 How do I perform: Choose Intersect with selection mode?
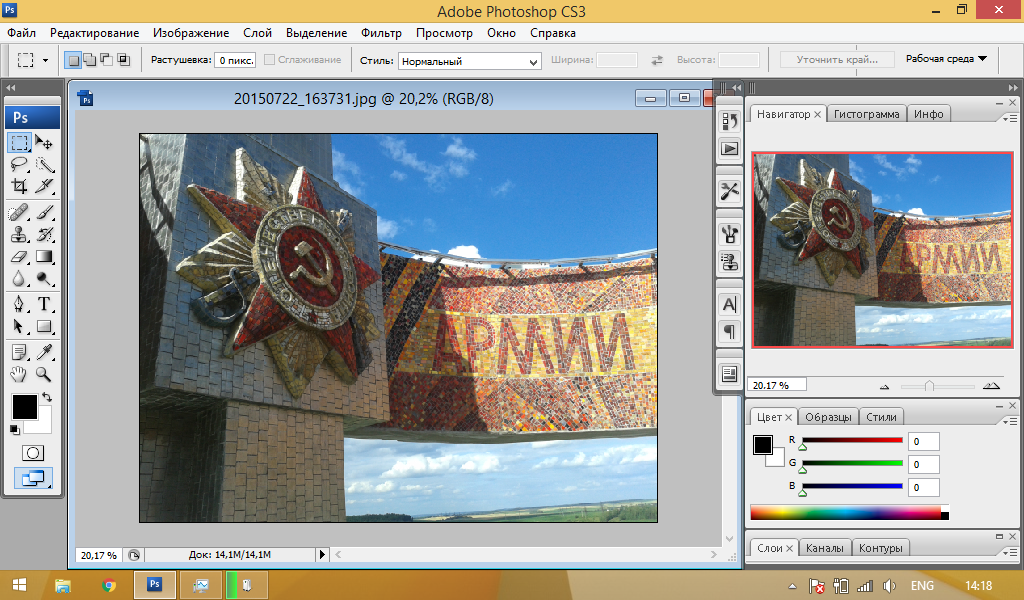(x=123, y=60)
